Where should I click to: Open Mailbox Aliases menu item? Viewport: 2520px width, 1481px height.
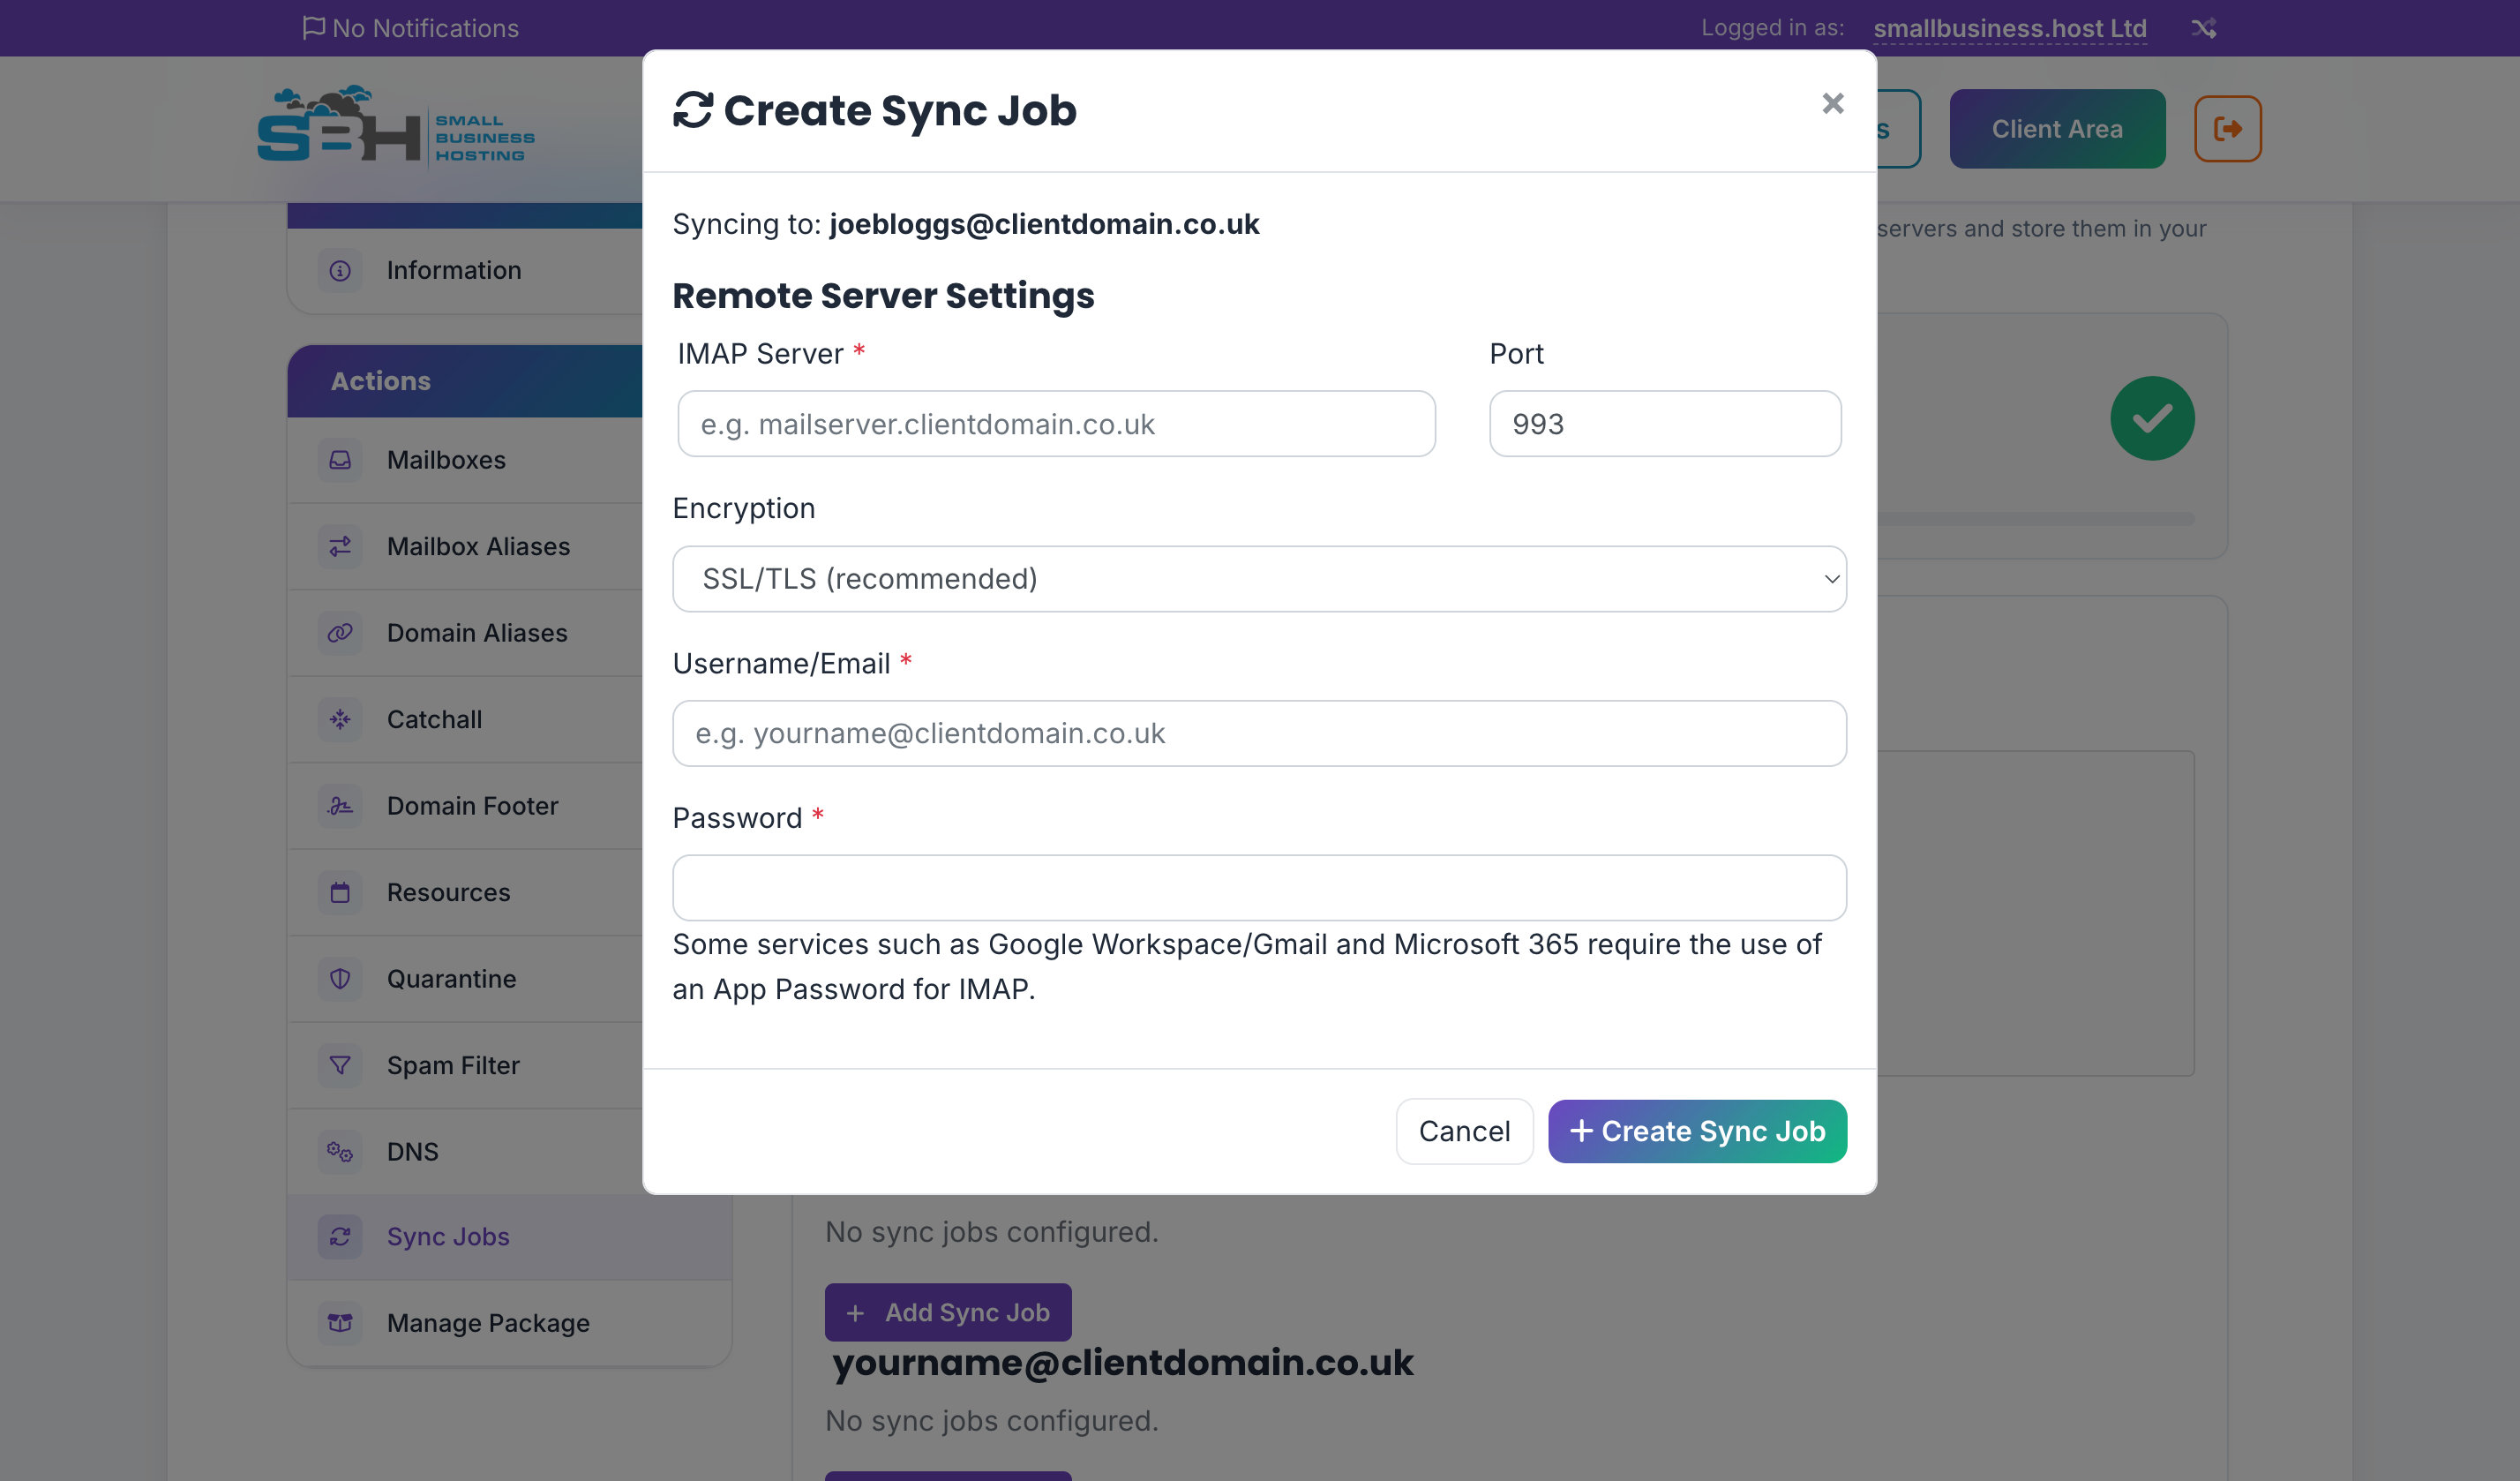466,546
